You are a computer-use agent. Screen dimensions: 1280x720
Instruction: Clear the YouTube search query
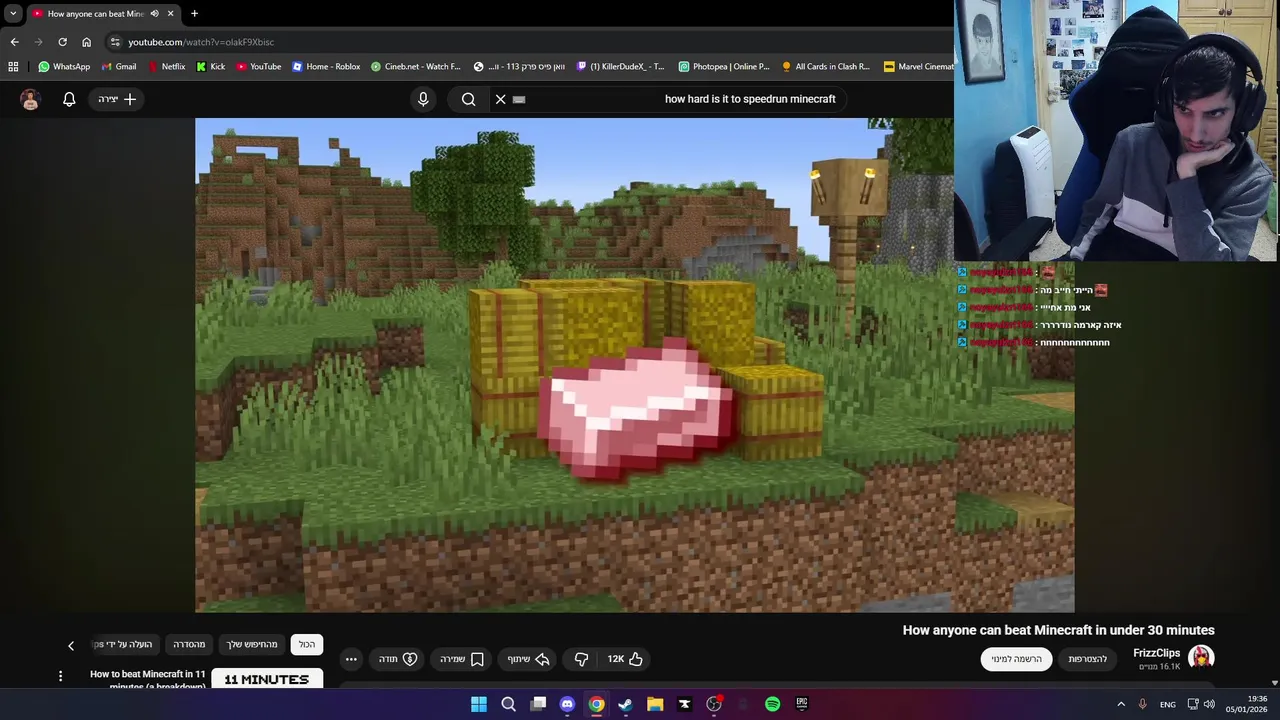coord(501,99)
